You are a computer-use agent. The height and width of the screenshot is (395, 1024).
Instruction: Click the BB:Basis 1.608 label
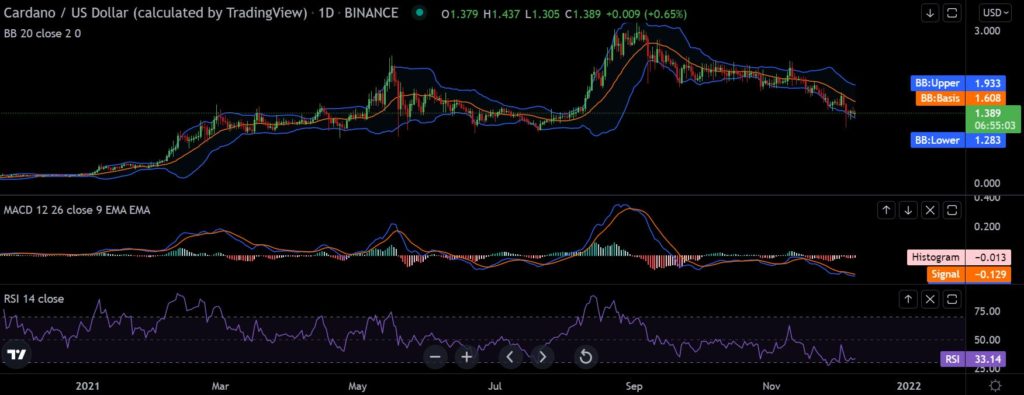point(961,99)
